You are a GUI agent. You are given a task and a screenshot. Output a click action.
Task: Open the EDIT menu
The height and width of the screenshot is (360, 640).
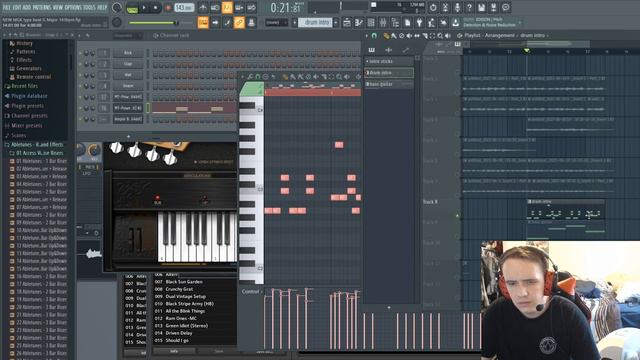point(17,7)
